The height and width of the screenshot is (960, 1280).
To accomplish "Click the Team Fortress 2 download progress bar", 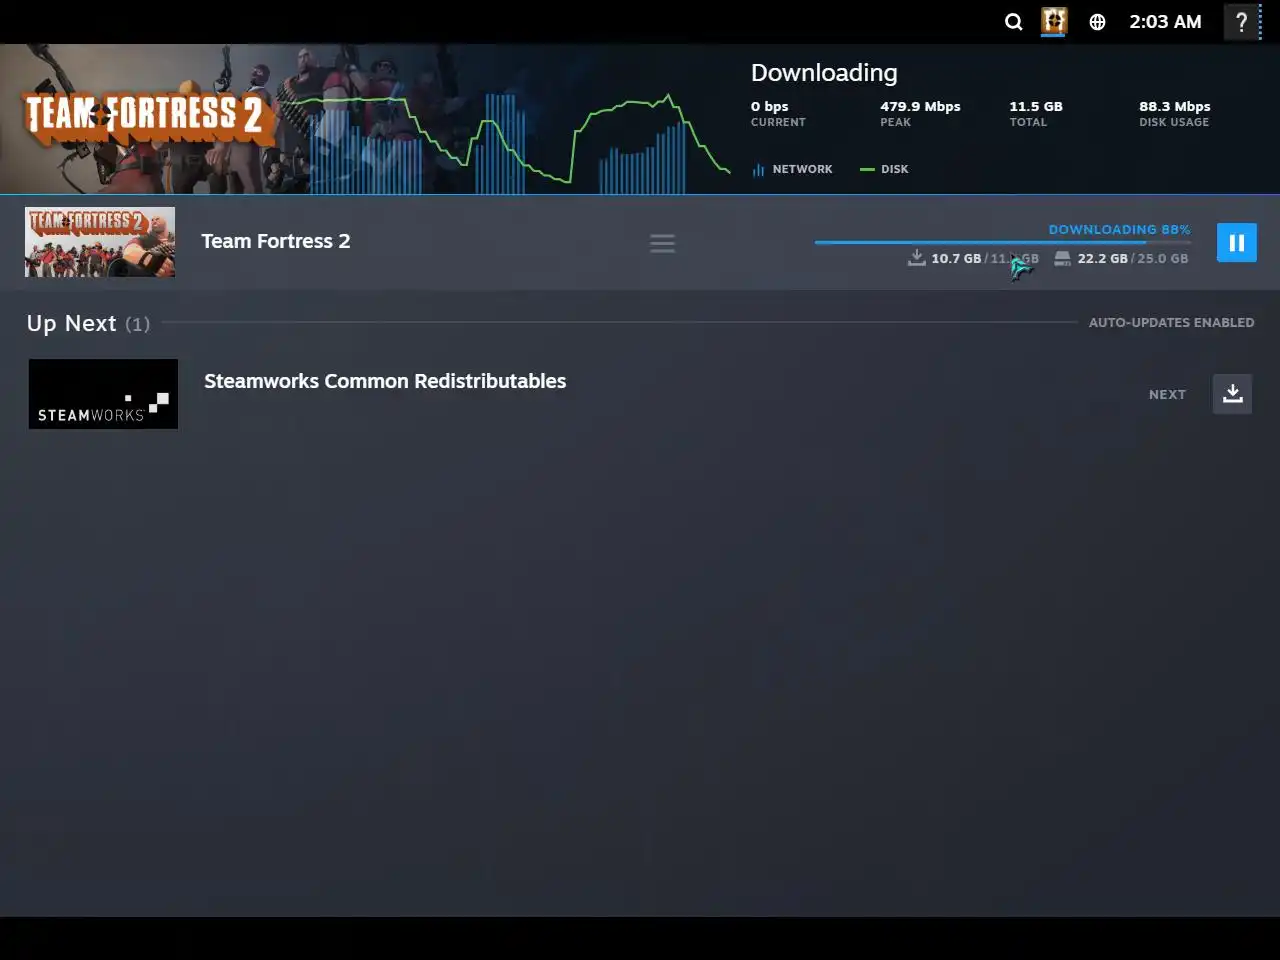I will [1002, 242].
